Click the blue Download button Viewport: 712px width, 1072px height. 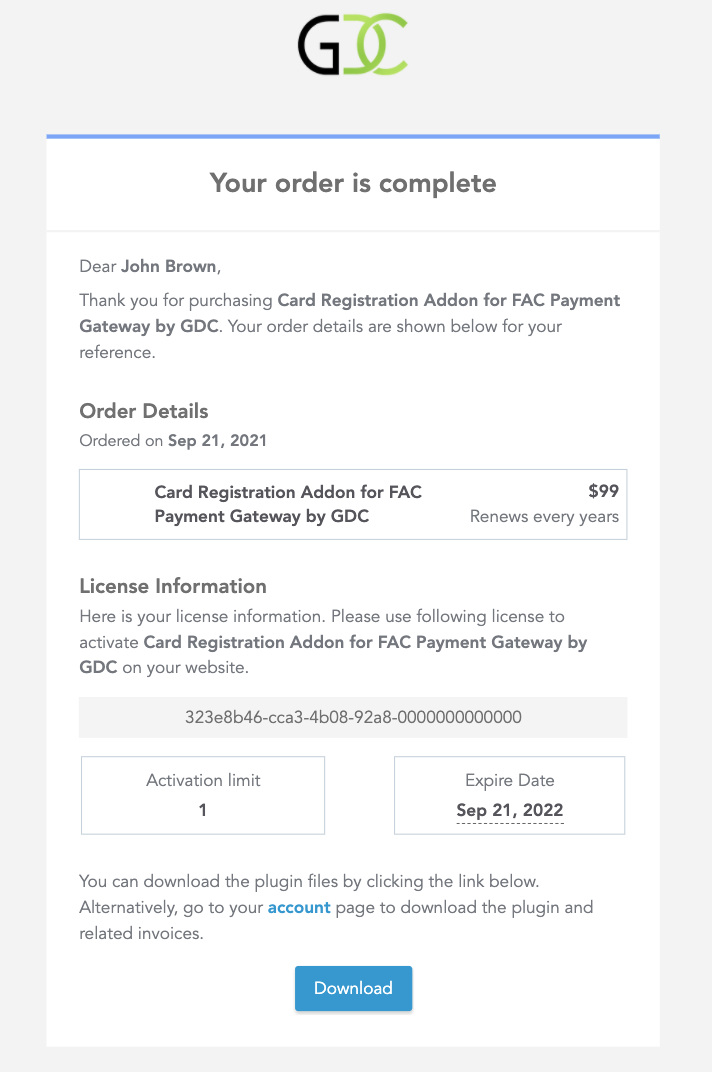click(x=353, y=988)
